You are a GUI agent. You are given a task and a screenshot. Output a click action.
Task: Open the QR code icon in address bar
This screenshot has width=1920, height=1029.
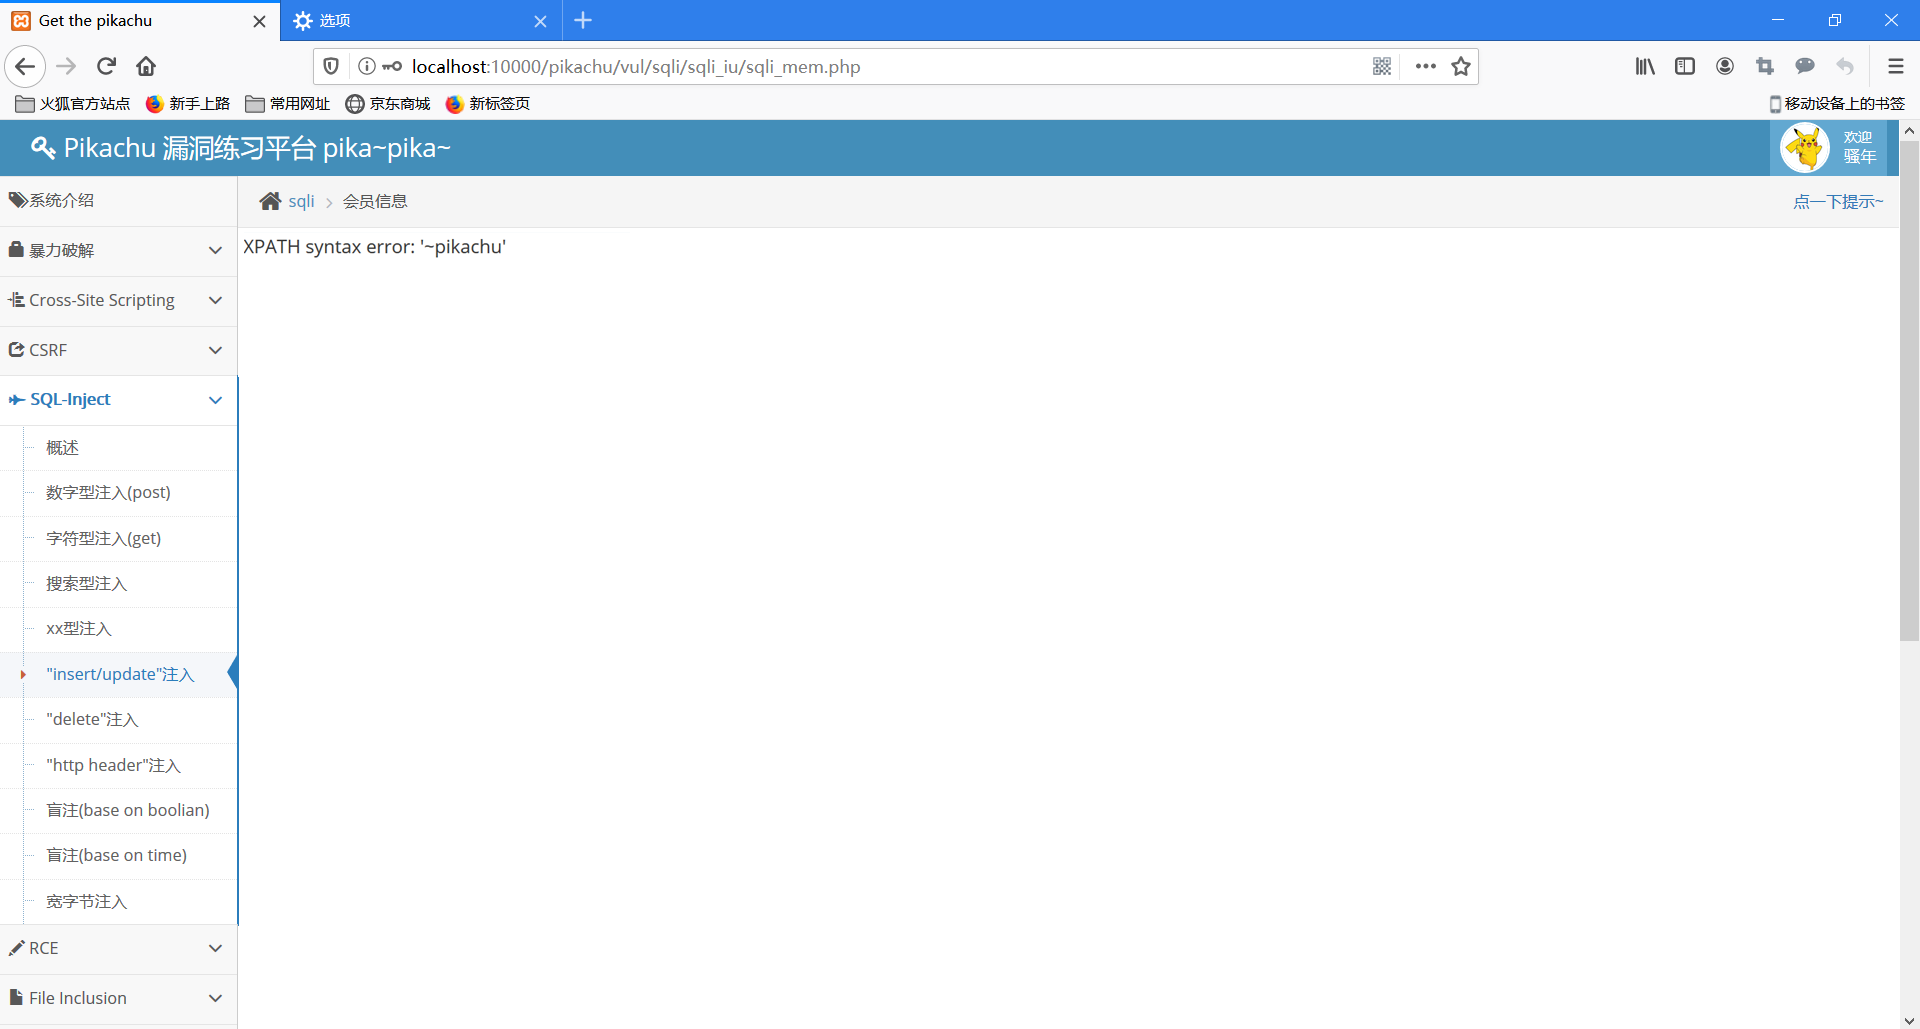click(x=1382, y=66)
